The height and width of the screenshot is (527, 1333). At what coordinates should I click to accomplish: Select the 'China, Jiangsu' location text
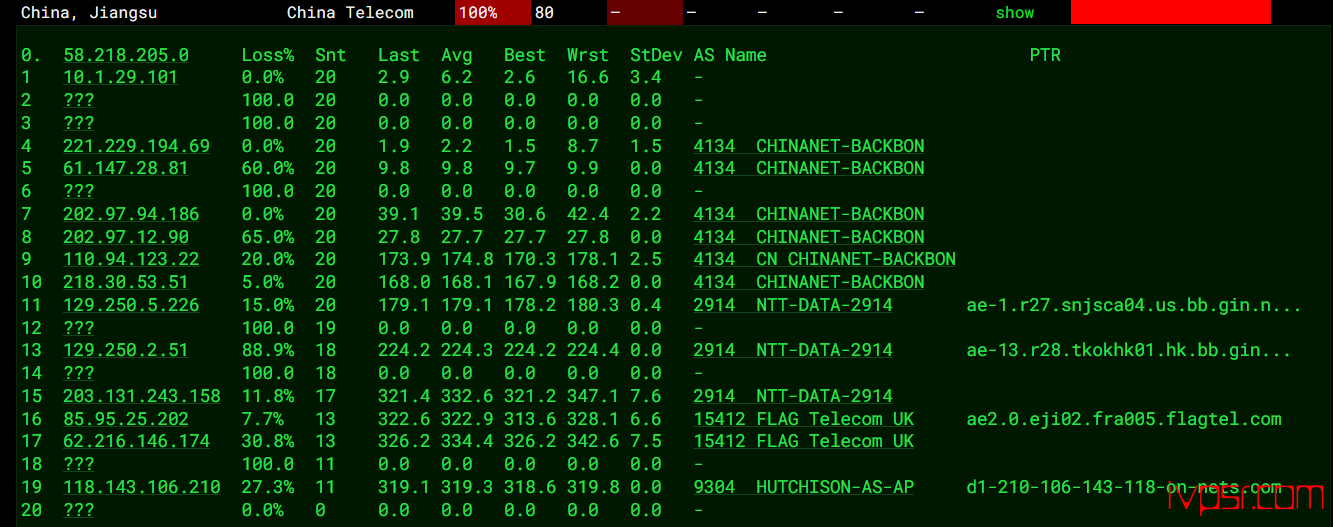[89, 13]
